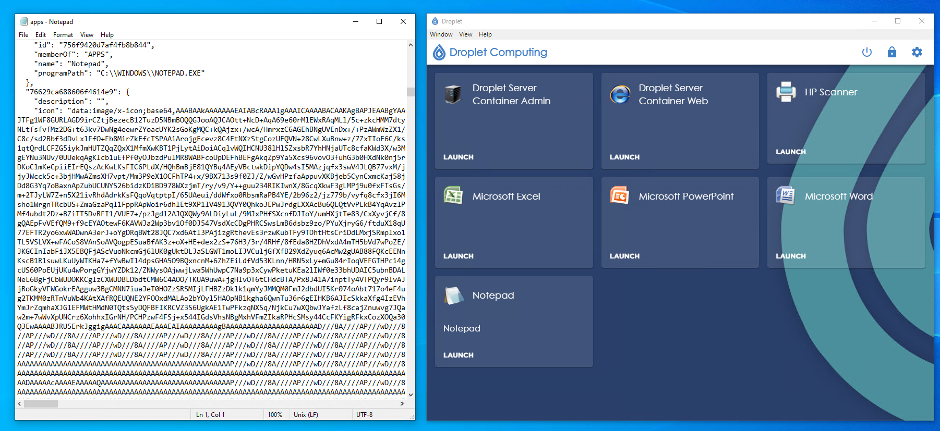The height and width of the screenshot is (431, 941).
Task: Open the Window menu in Droplet
Action: pos(441,34)
